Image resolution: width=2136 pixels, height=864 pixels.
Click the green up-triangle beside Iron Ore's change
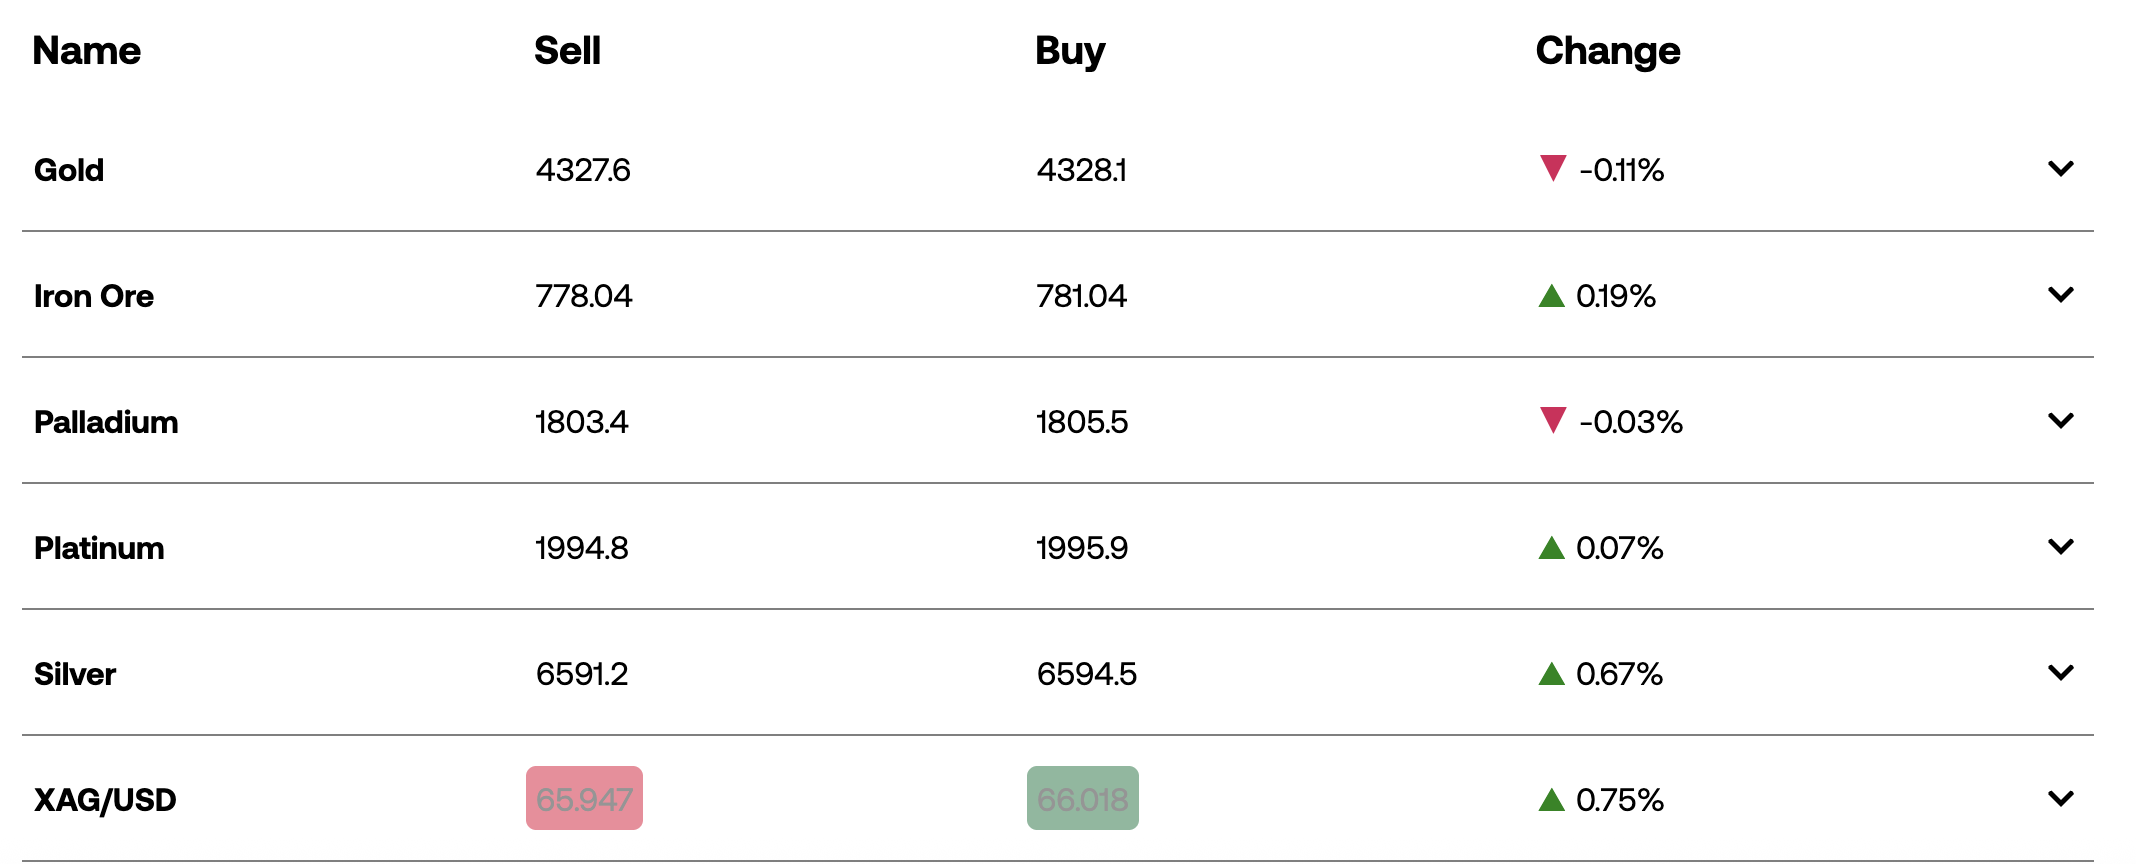pos(1553,296)
